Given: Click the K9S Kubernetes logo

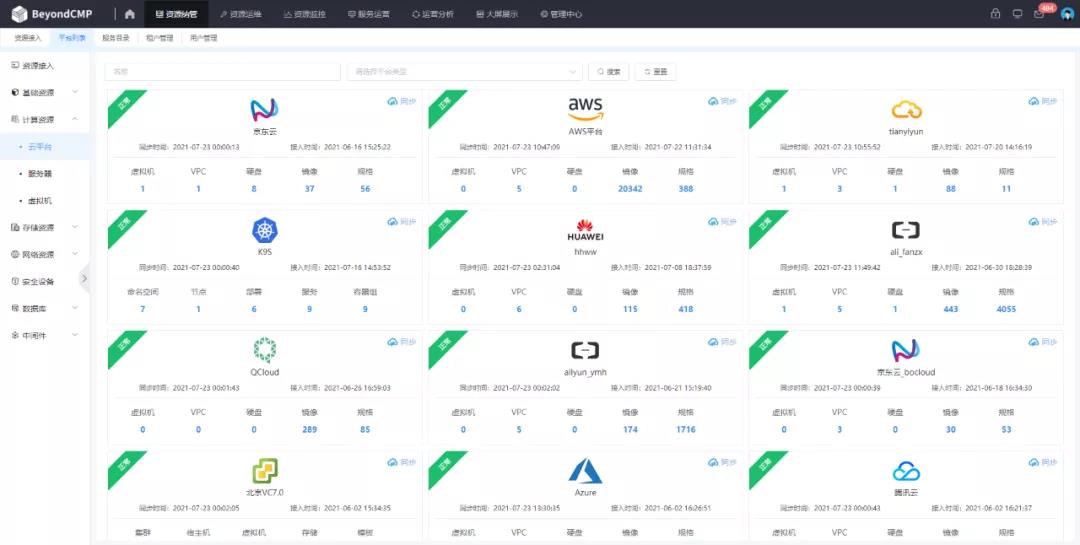Looking at the screenshot, I should click(x=264, y=230).
